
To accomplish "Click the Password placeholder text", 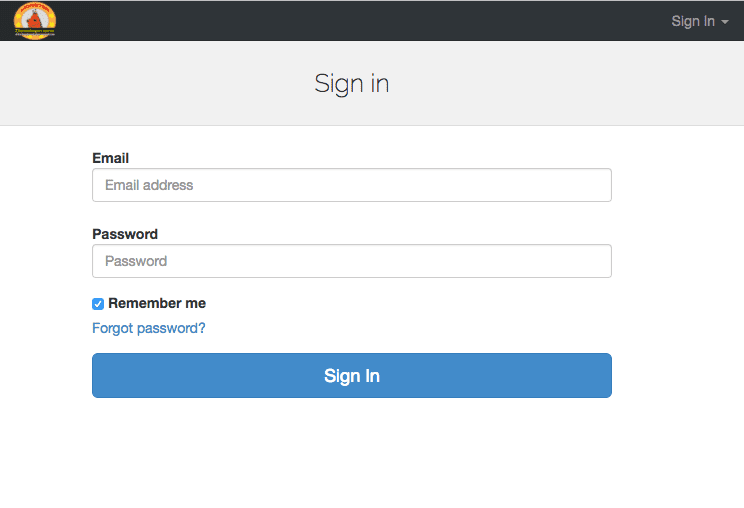I will tap(136, 261).
